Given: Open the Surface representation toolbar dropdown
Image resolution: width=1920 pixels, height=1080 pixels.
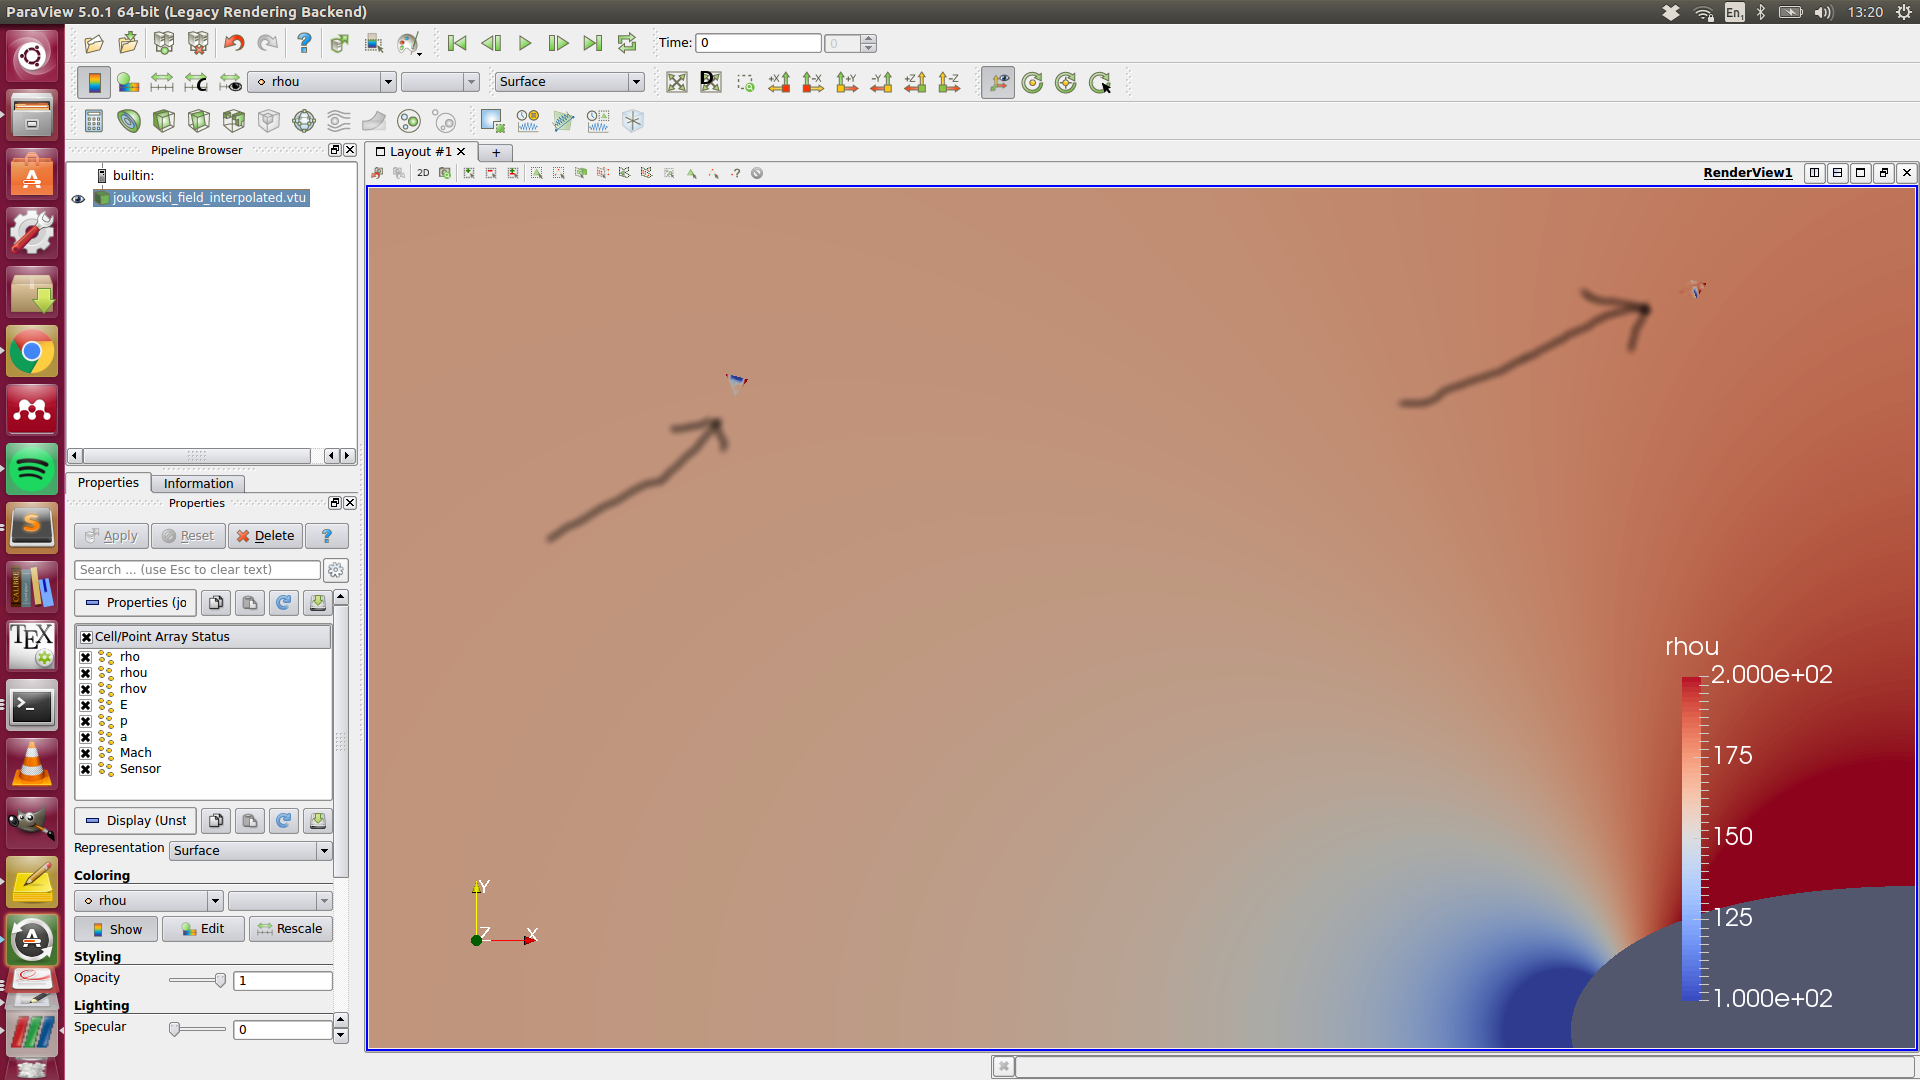Looking at the screenshot, I should pyautogui.click(x=635, y=82).
